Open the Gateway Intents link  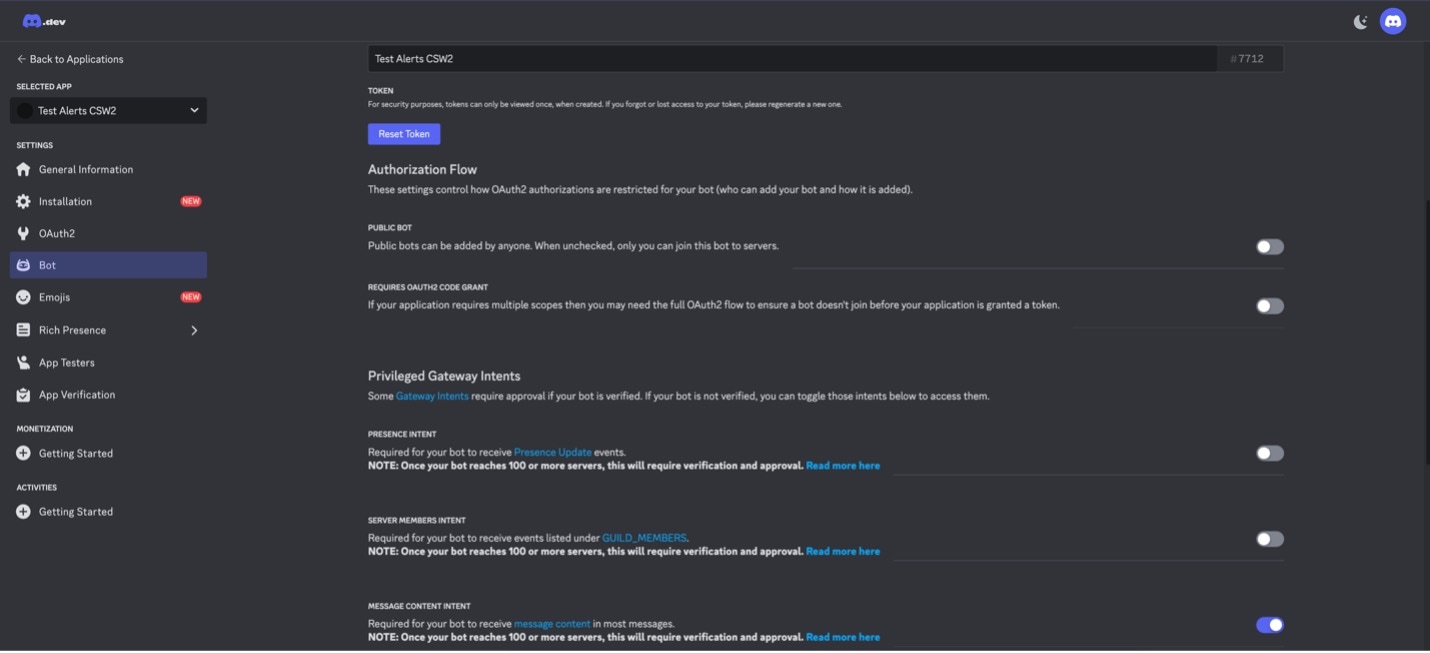coord(432,396)
